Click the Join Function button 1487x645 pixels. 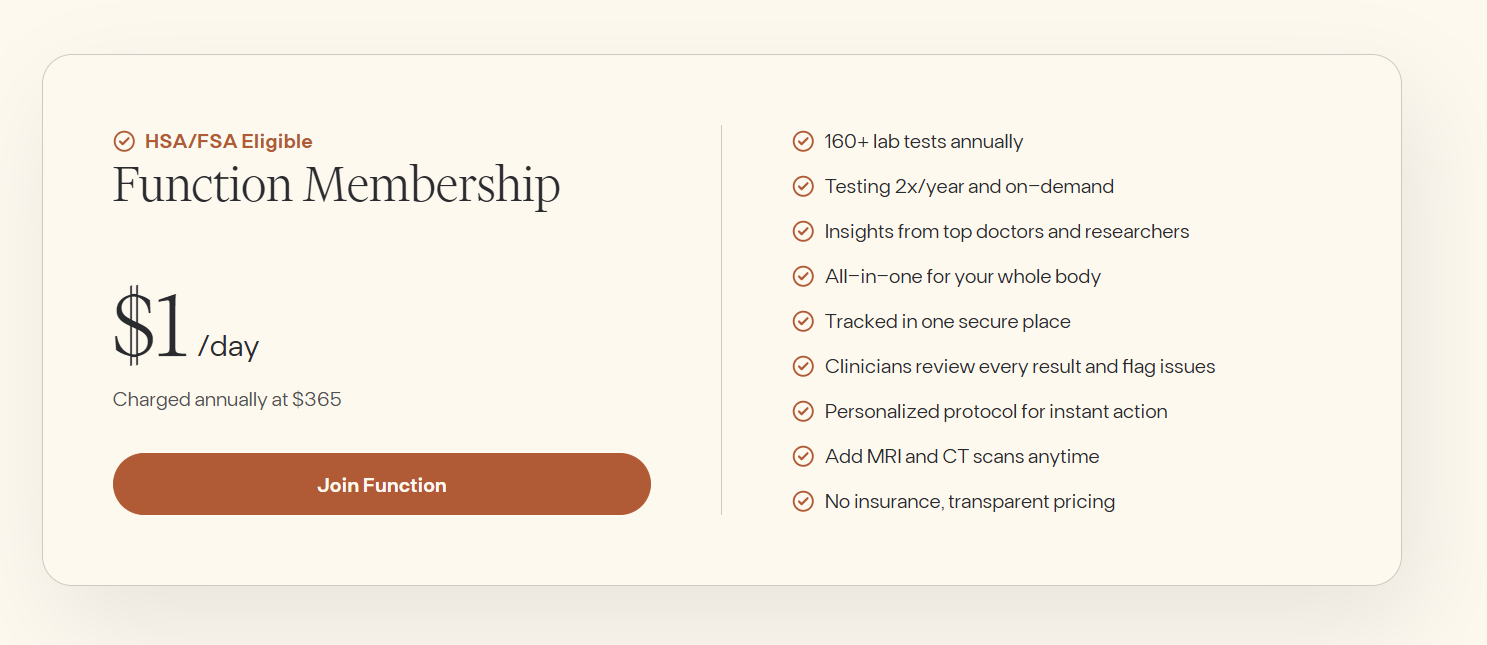pyautogui.click(x=382, y=484)
